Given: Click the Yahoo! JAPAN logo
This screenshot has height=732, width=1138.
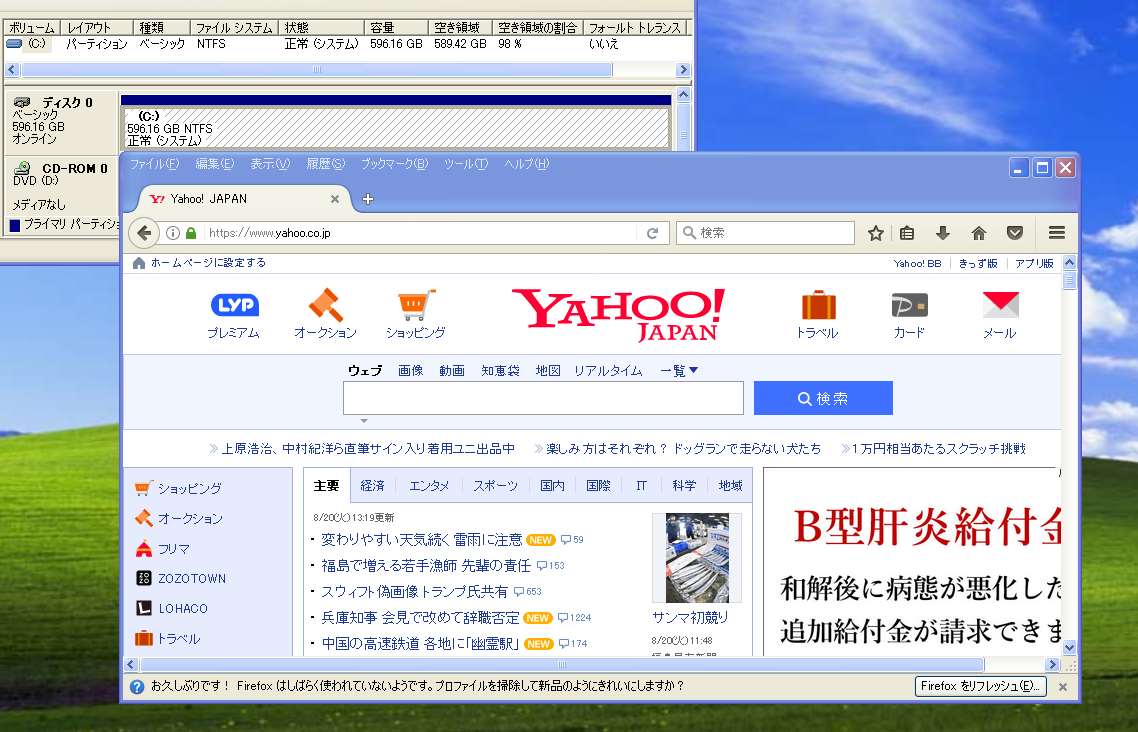Looking at the screenshot, I should [618, 315].
